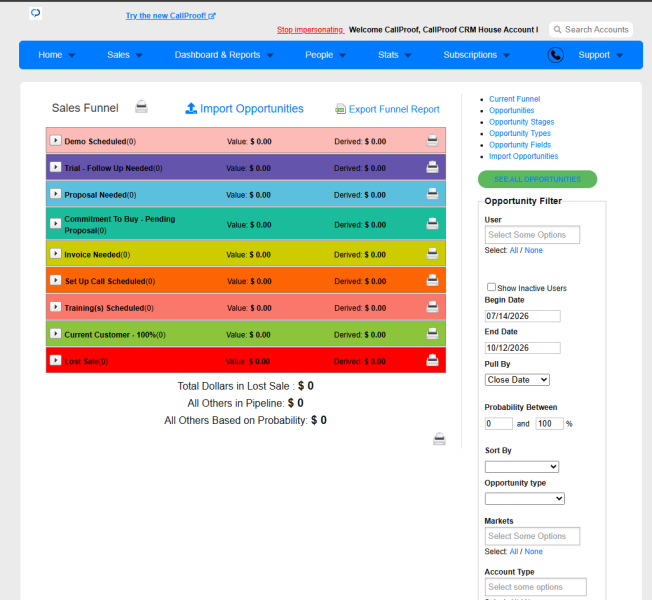Open the Opportunity Fields link

pyautogui.click(x=520, y=145)
